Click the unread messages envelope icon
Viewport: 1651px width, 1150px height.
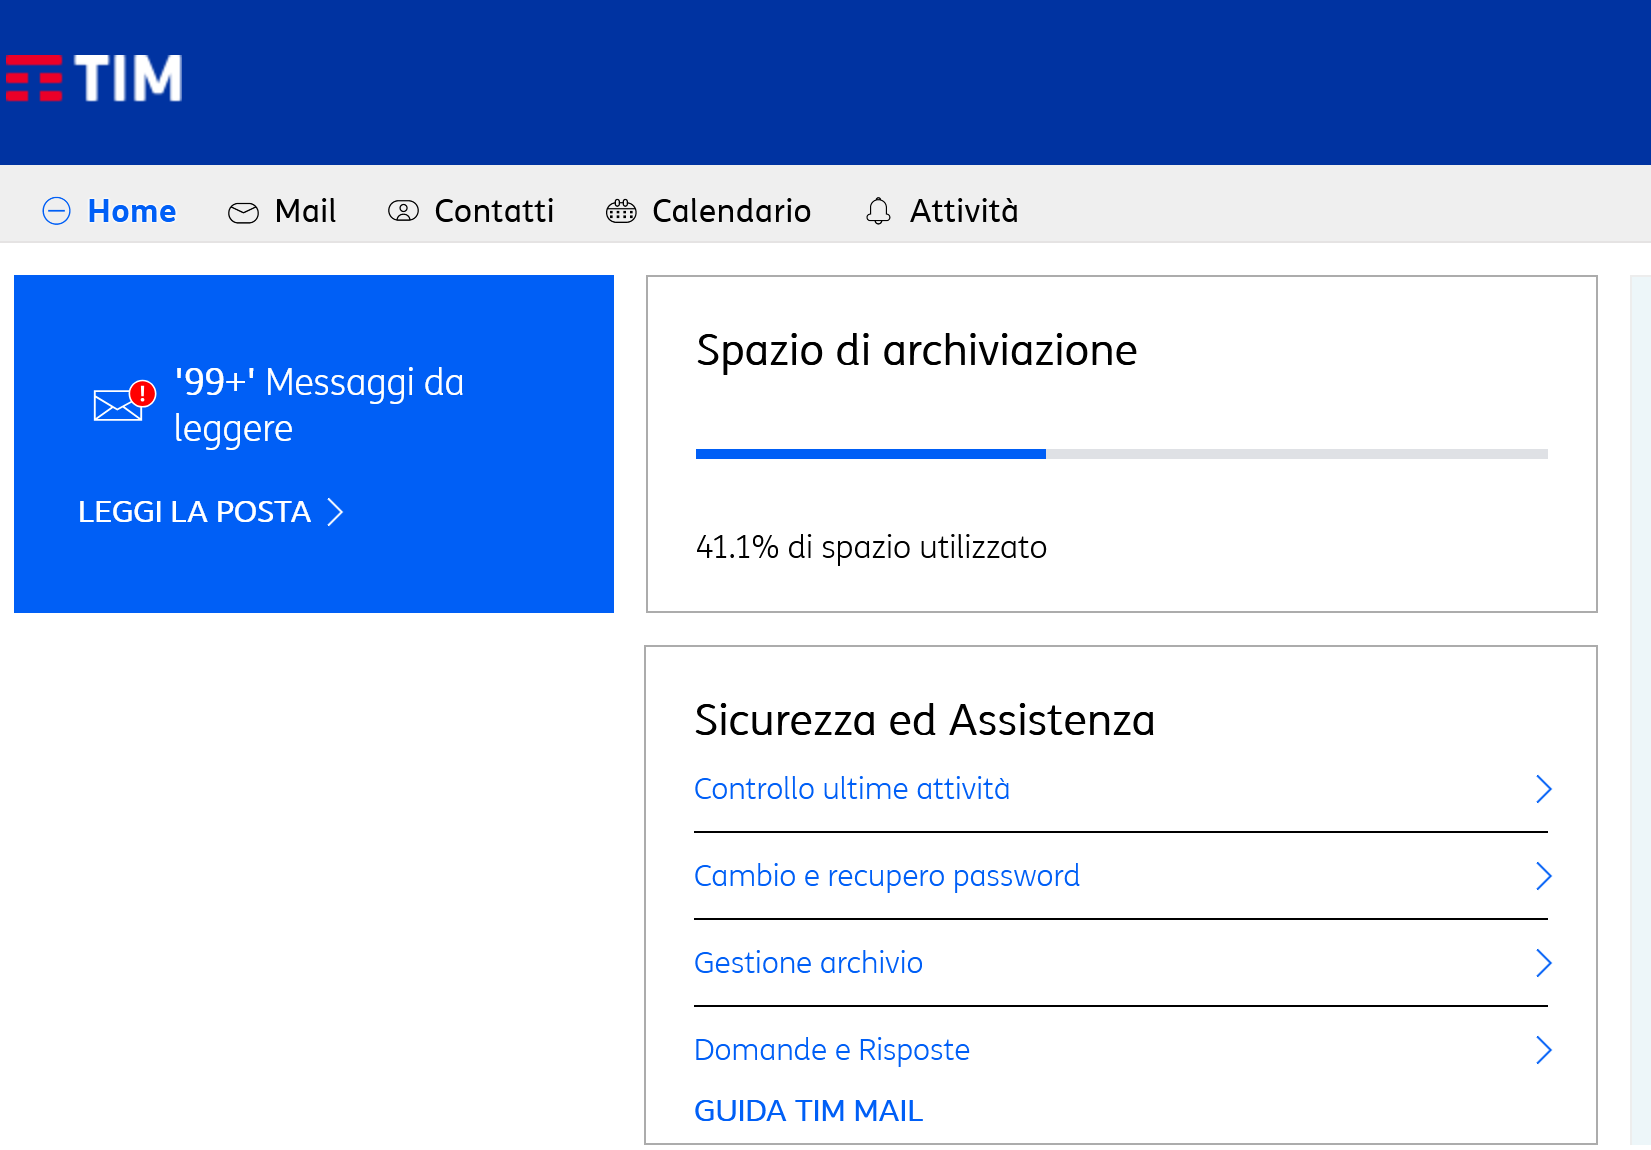(120, 403)
